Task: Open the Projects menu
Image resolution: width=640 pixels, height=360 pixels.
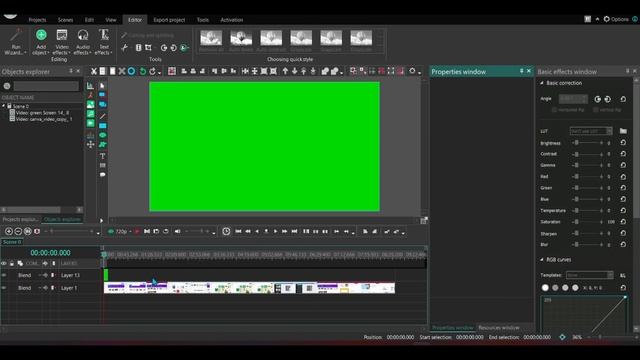Action: pos(37,20)
